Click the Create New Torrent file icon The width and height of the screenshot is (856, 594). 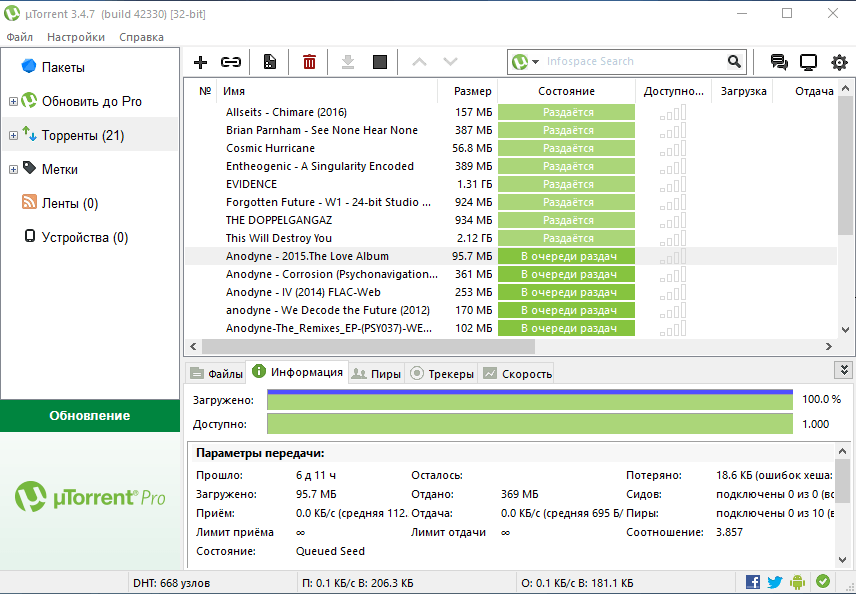point(270,62)
